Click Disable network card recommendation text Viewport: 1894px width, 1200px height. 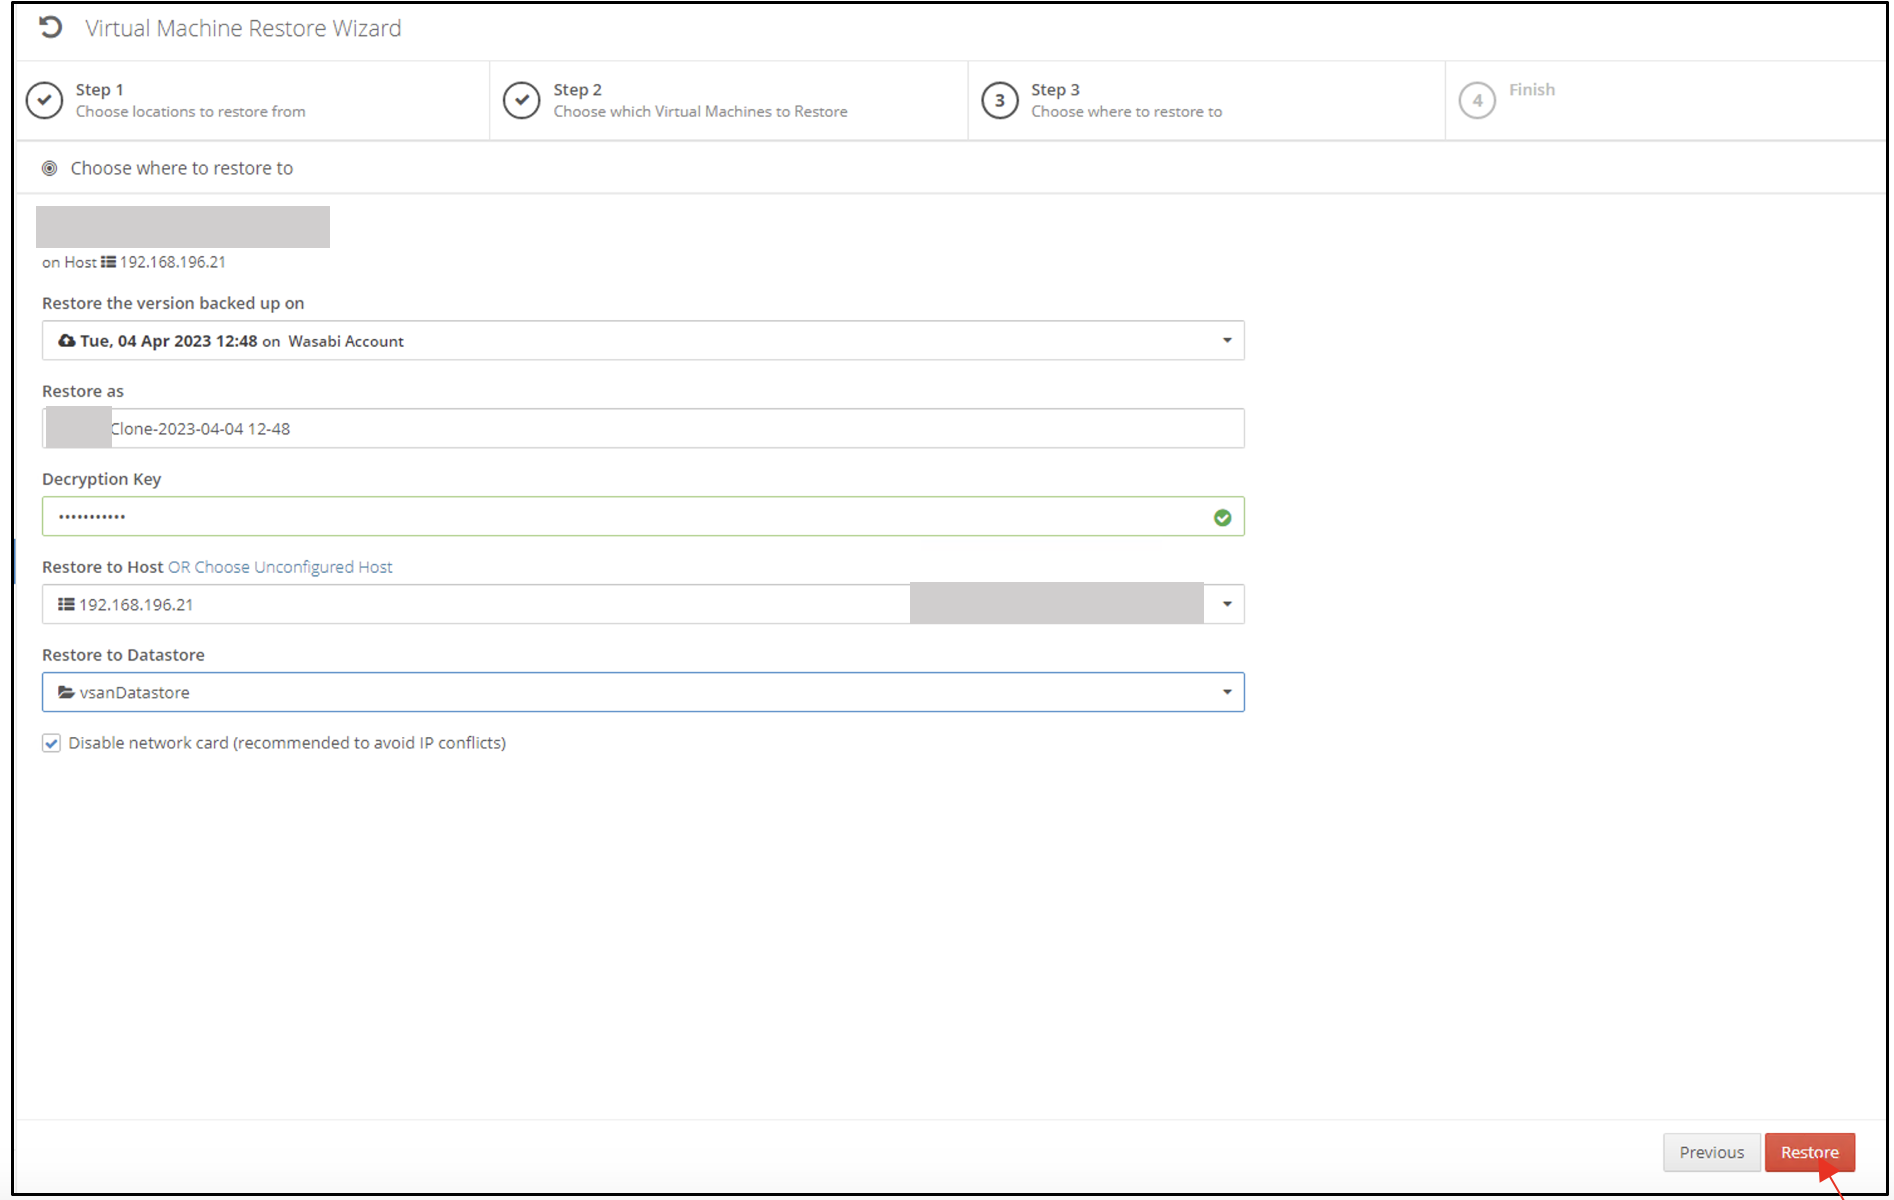tap(287, 743)
